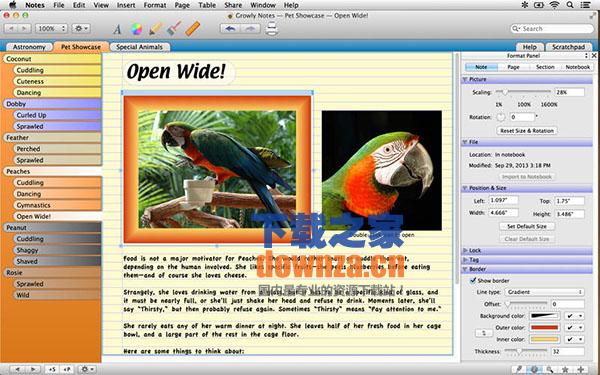Go back with toolbar left arrow
600x375 pixels.
click(11, 29)
